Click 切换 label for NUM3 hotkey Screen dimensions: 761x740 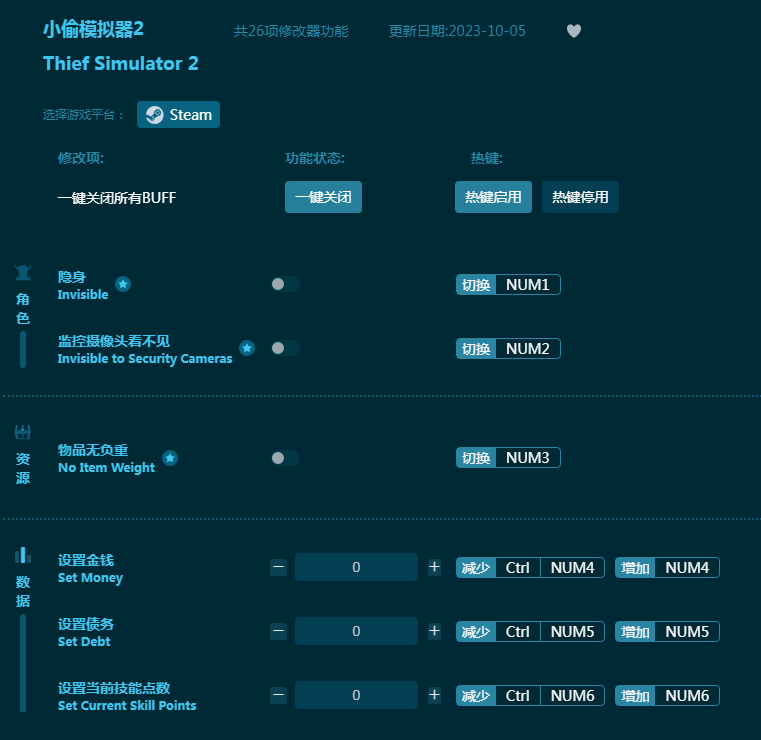pos(476,458)
